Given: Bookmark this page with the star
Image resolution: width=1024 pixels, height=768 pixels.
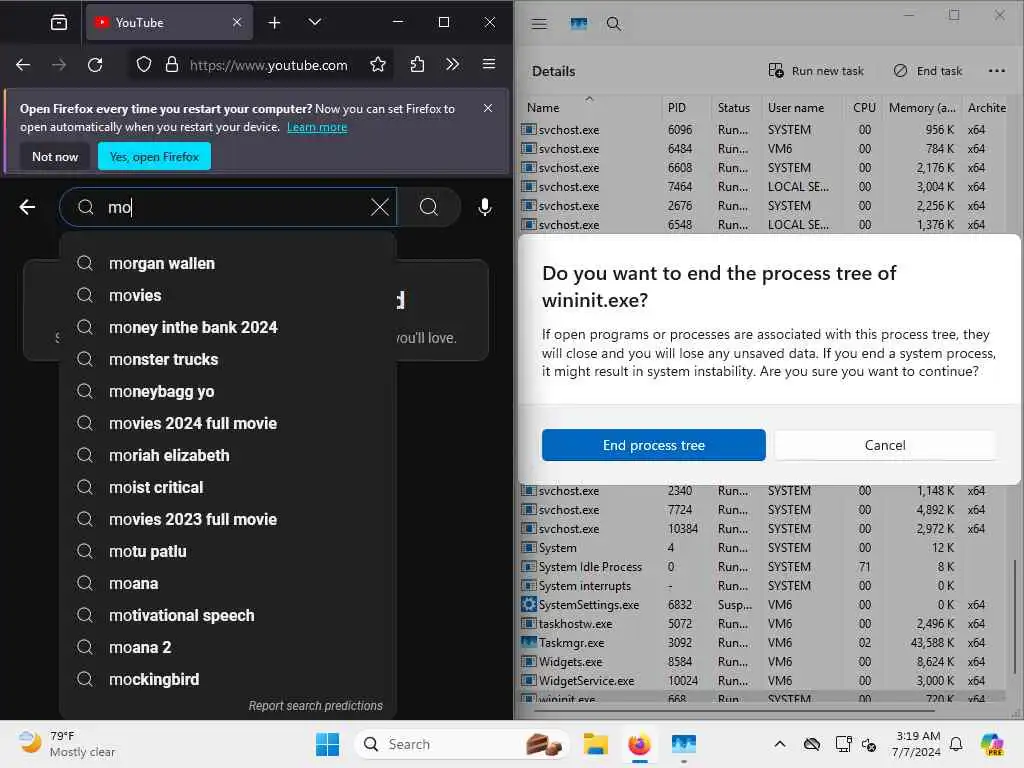Looking at the screenshot, I should click(x=377, y=65).
